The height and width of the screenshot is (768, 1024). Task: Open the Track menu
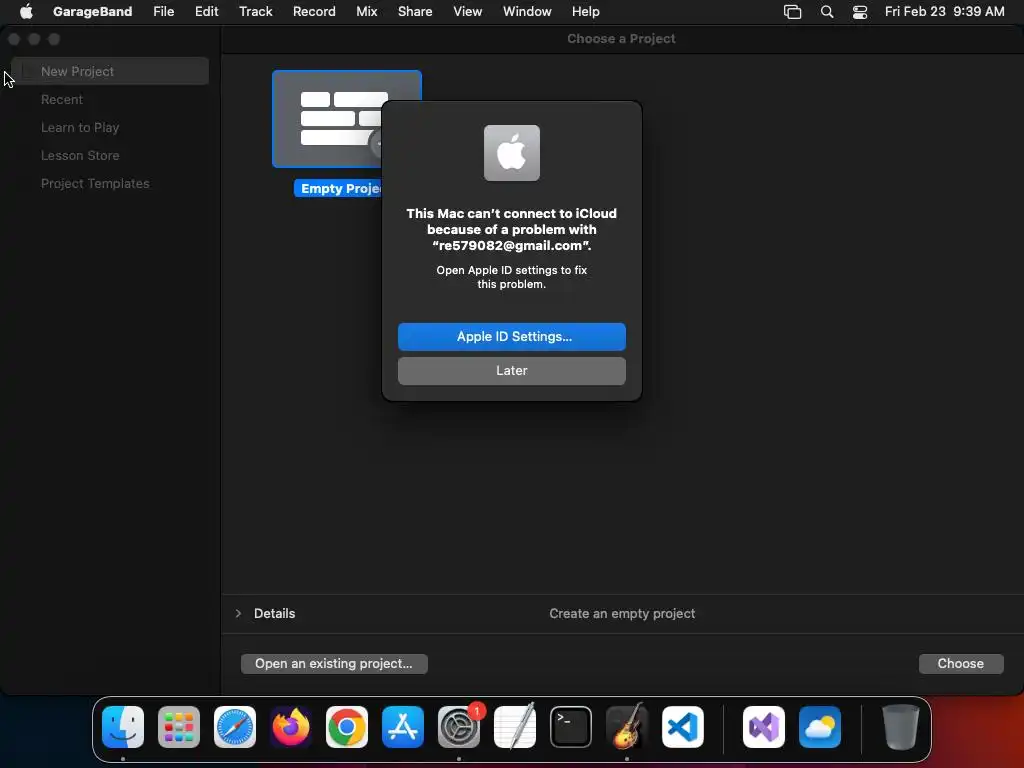pos(255,12)
